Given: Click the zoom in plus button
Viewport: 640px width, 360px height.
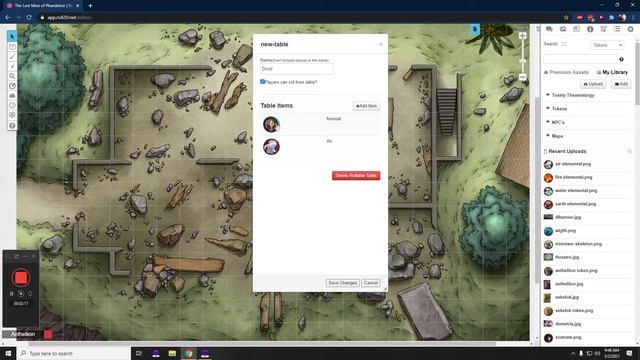Looking at the screenshot, I should (x=522, y=36).
